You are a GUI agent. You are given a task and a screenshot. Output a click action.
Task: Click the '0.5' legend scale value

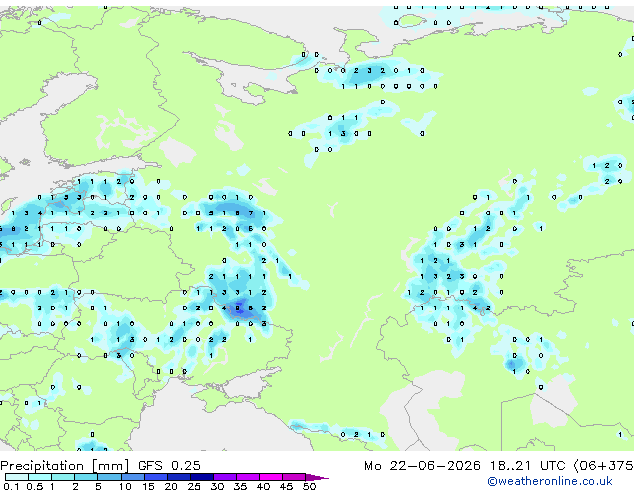click(34, 486)
